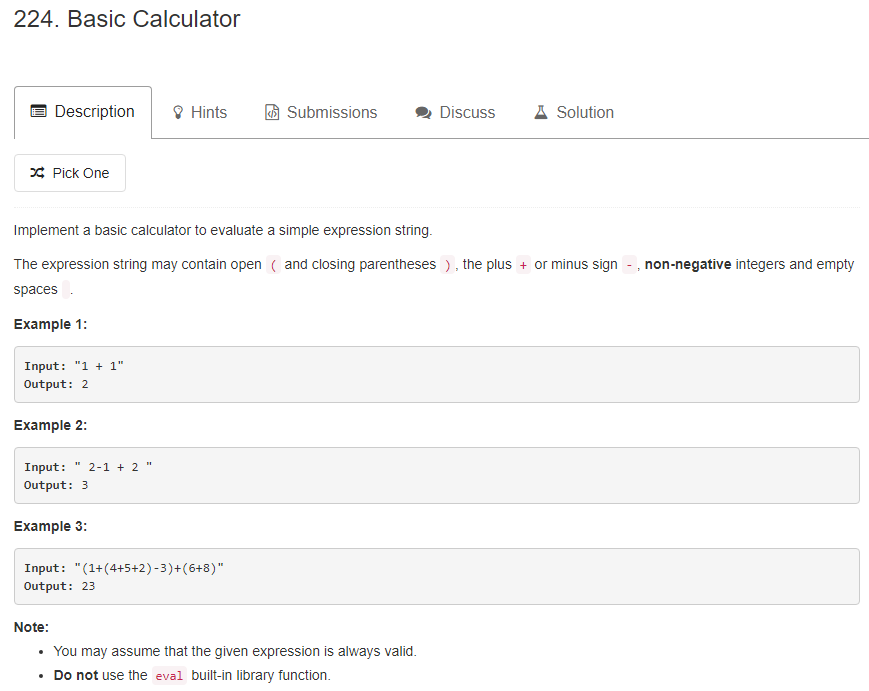Click the Example 3 code block
The height and width of the screenshot is (691, 869).
[436, 576]
